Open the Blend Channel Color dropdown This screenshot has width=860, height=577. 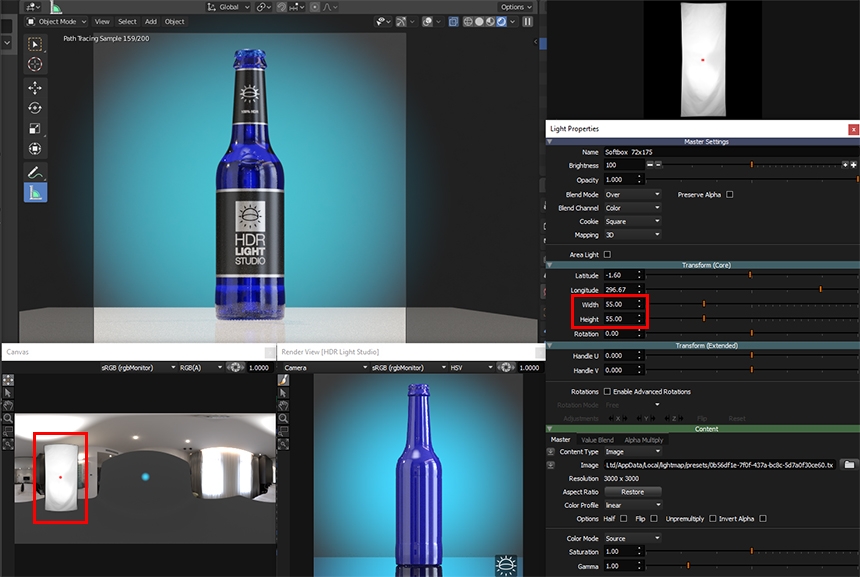click(x=632, y=208)
